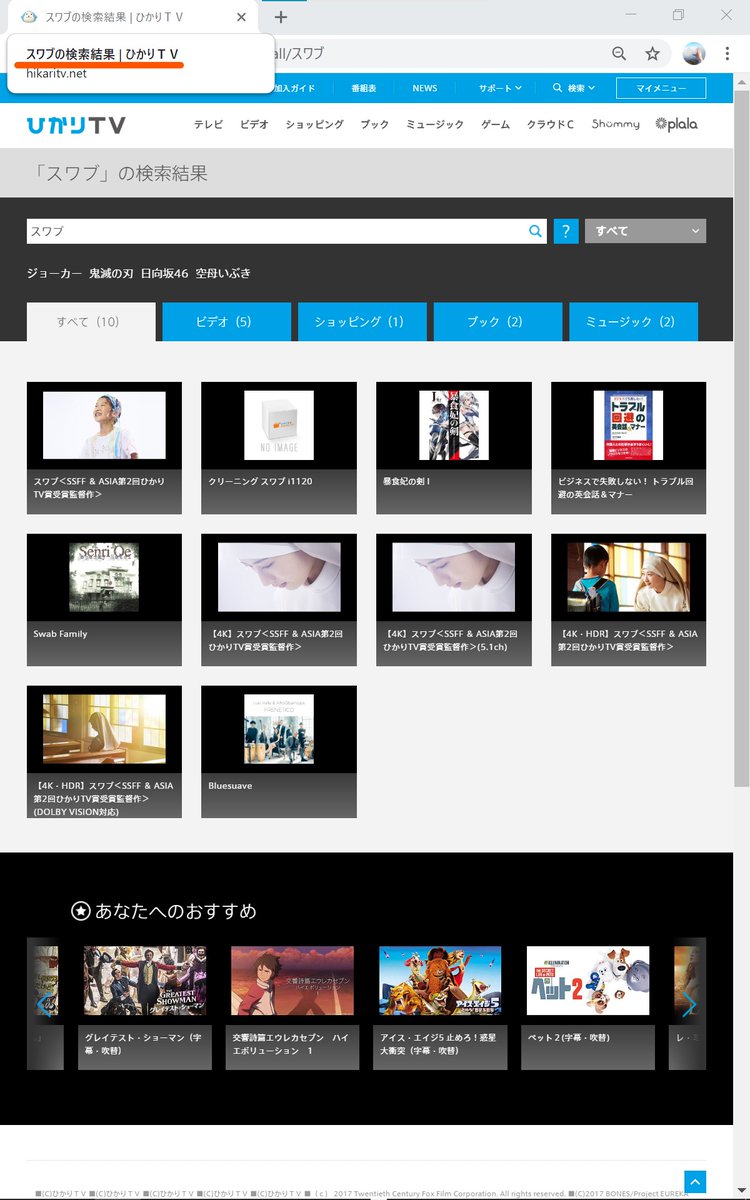Image resolution: width=750 pixels, height=1200 pixels.
Task: Open アイス・エイジ5 recommendation
Action: (440, 1004)
